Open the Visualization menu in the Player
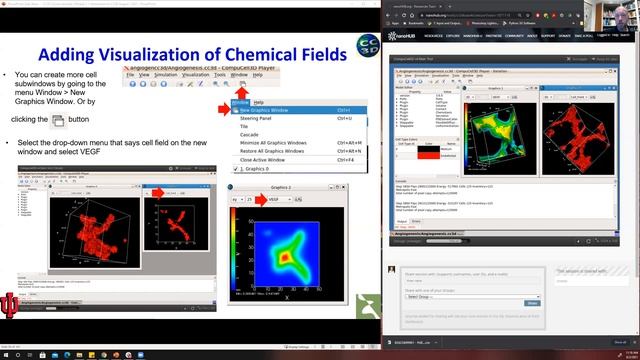This screenshot has height=360, width=640. 441,76
